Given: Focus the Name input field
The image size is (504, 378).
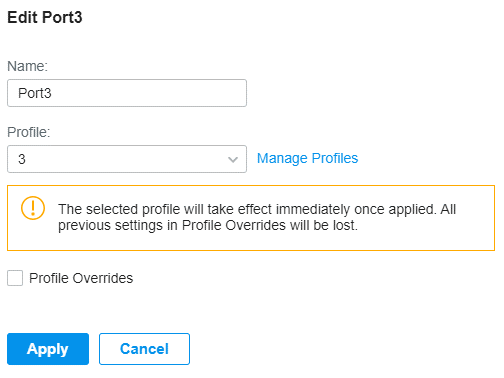Looking at the screenshot, I should coord(127,93).
